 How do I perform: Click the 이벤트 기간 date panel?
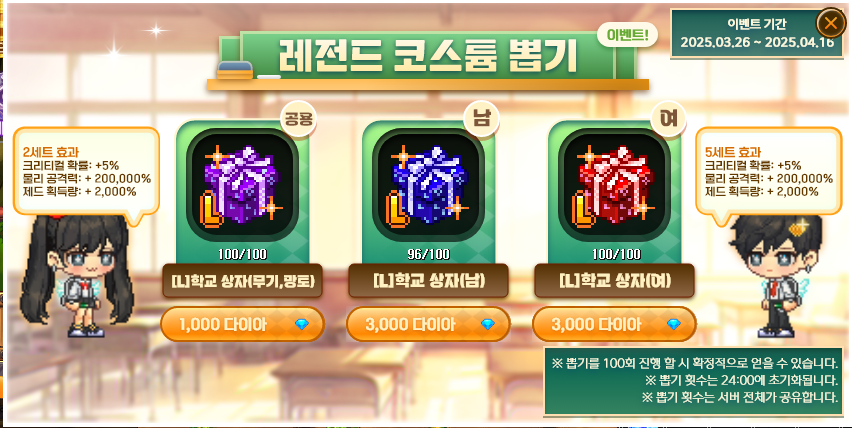pos(753,34)
